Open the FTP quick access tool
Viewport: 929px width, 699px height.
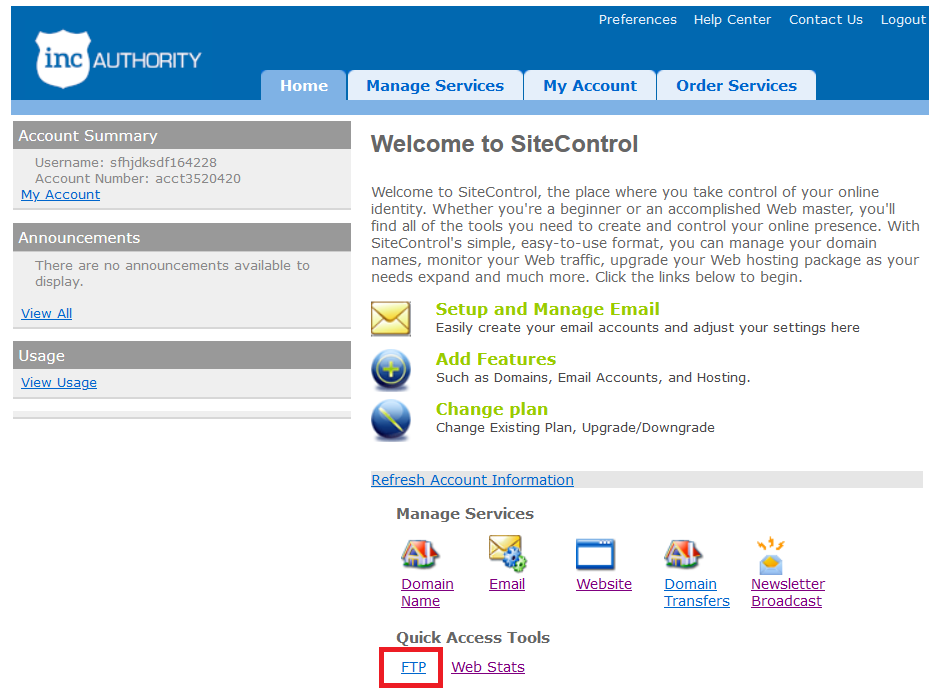(413, 667)
